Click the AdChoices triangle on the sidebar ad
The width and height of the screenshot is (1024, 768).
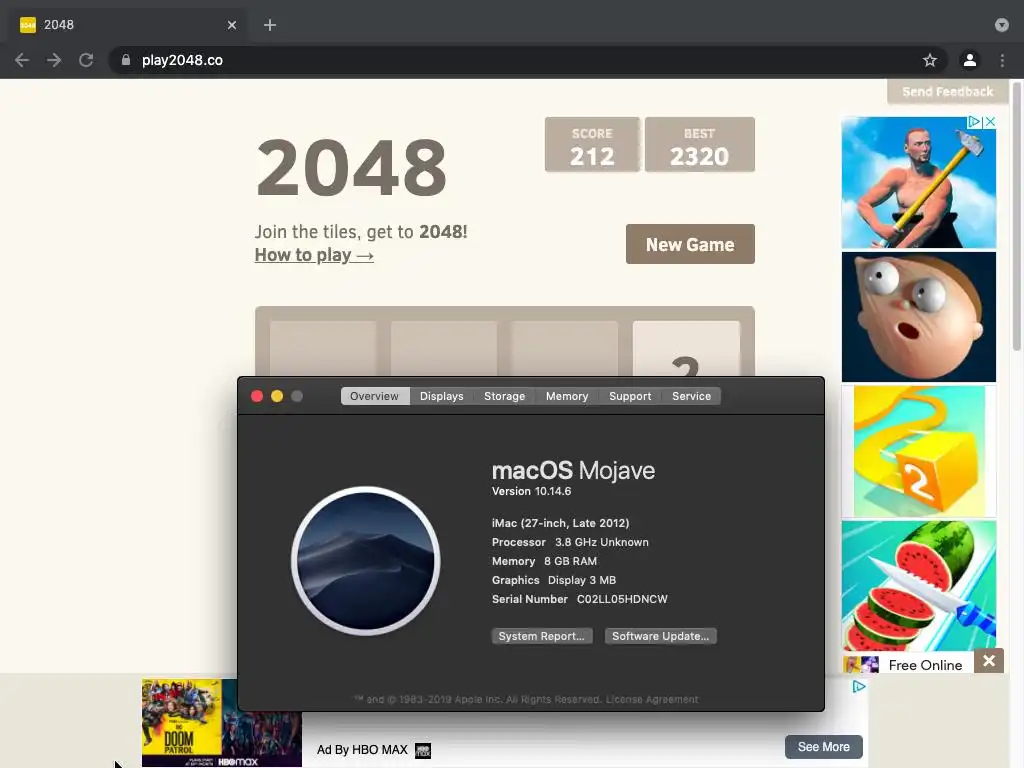pyautogui.click(x=974, y=121)
